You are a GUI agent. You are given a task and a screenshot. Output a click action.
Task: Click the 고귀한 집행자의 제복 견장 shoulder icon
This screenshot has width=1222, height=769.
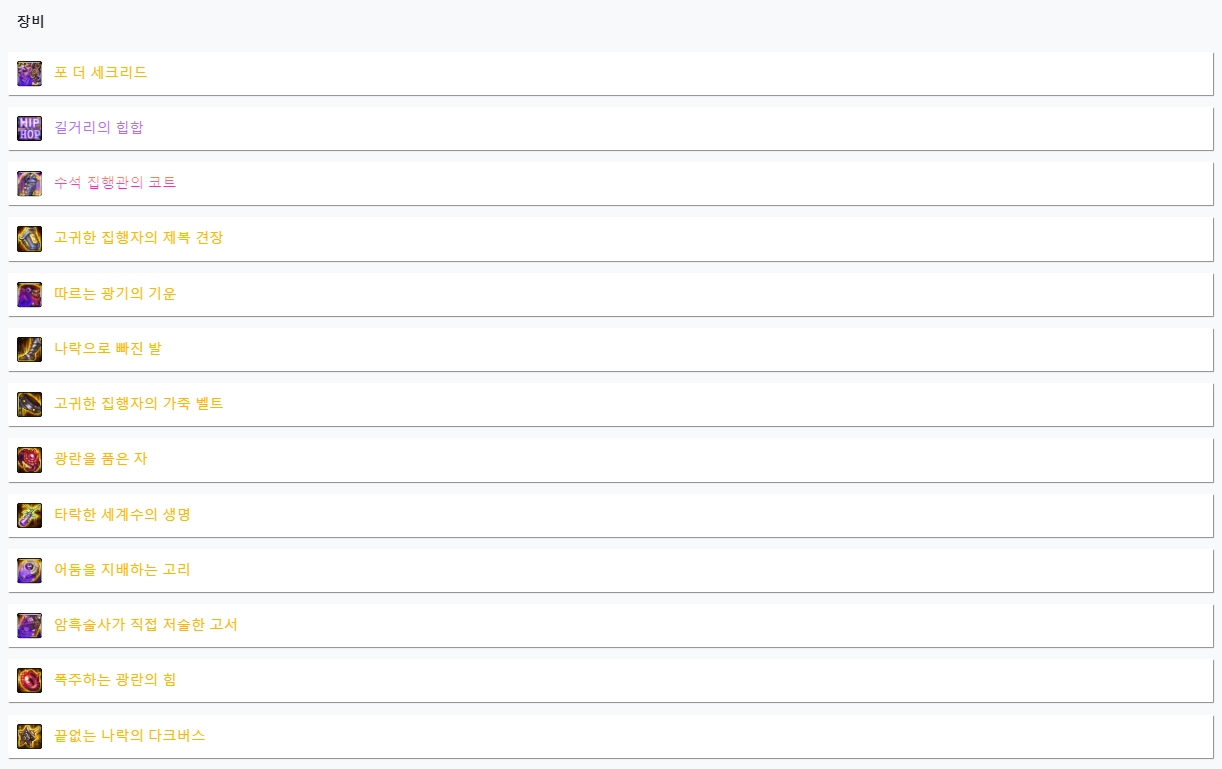point(30,239)
